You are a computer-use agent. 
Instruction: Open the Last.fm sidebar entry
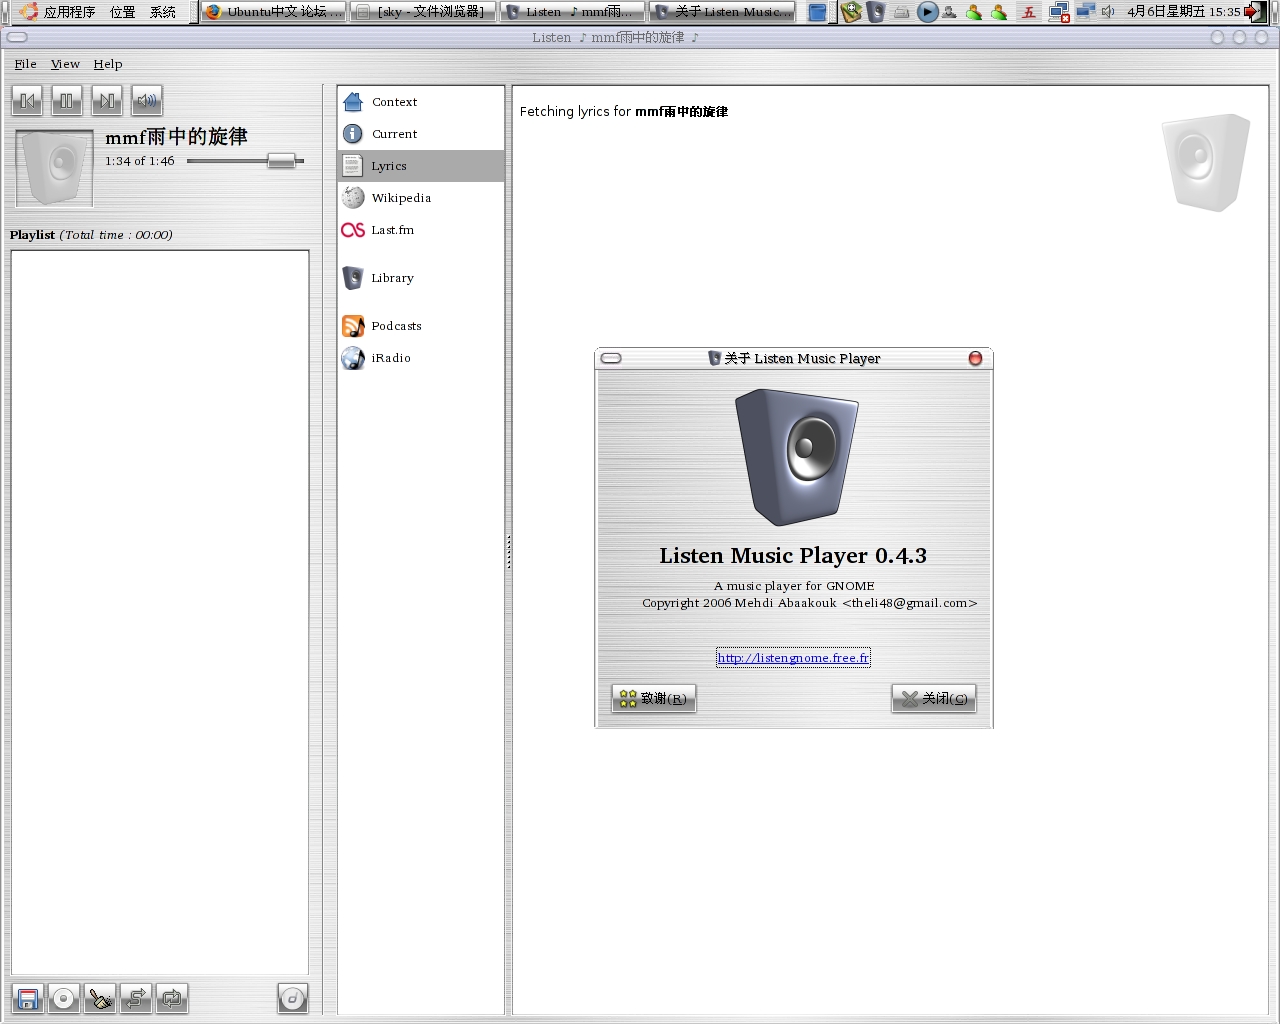click(421, 230)
